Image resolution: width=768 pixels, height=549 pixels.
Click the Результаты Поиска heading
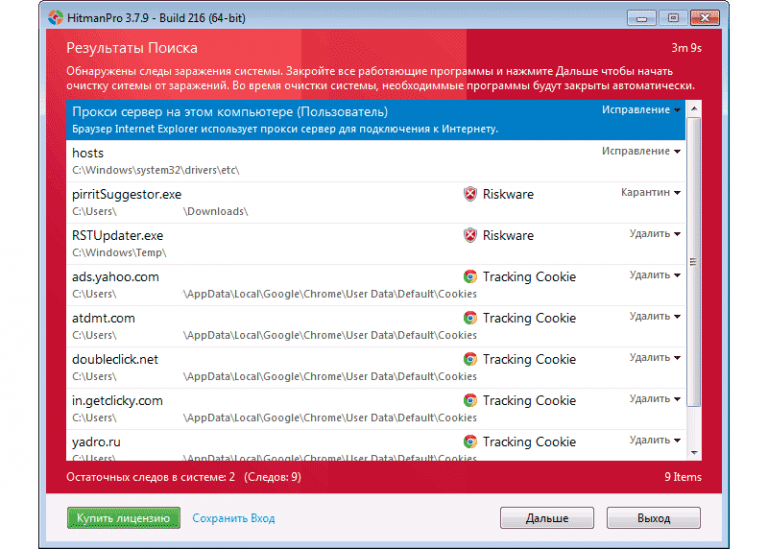point(132,48)
